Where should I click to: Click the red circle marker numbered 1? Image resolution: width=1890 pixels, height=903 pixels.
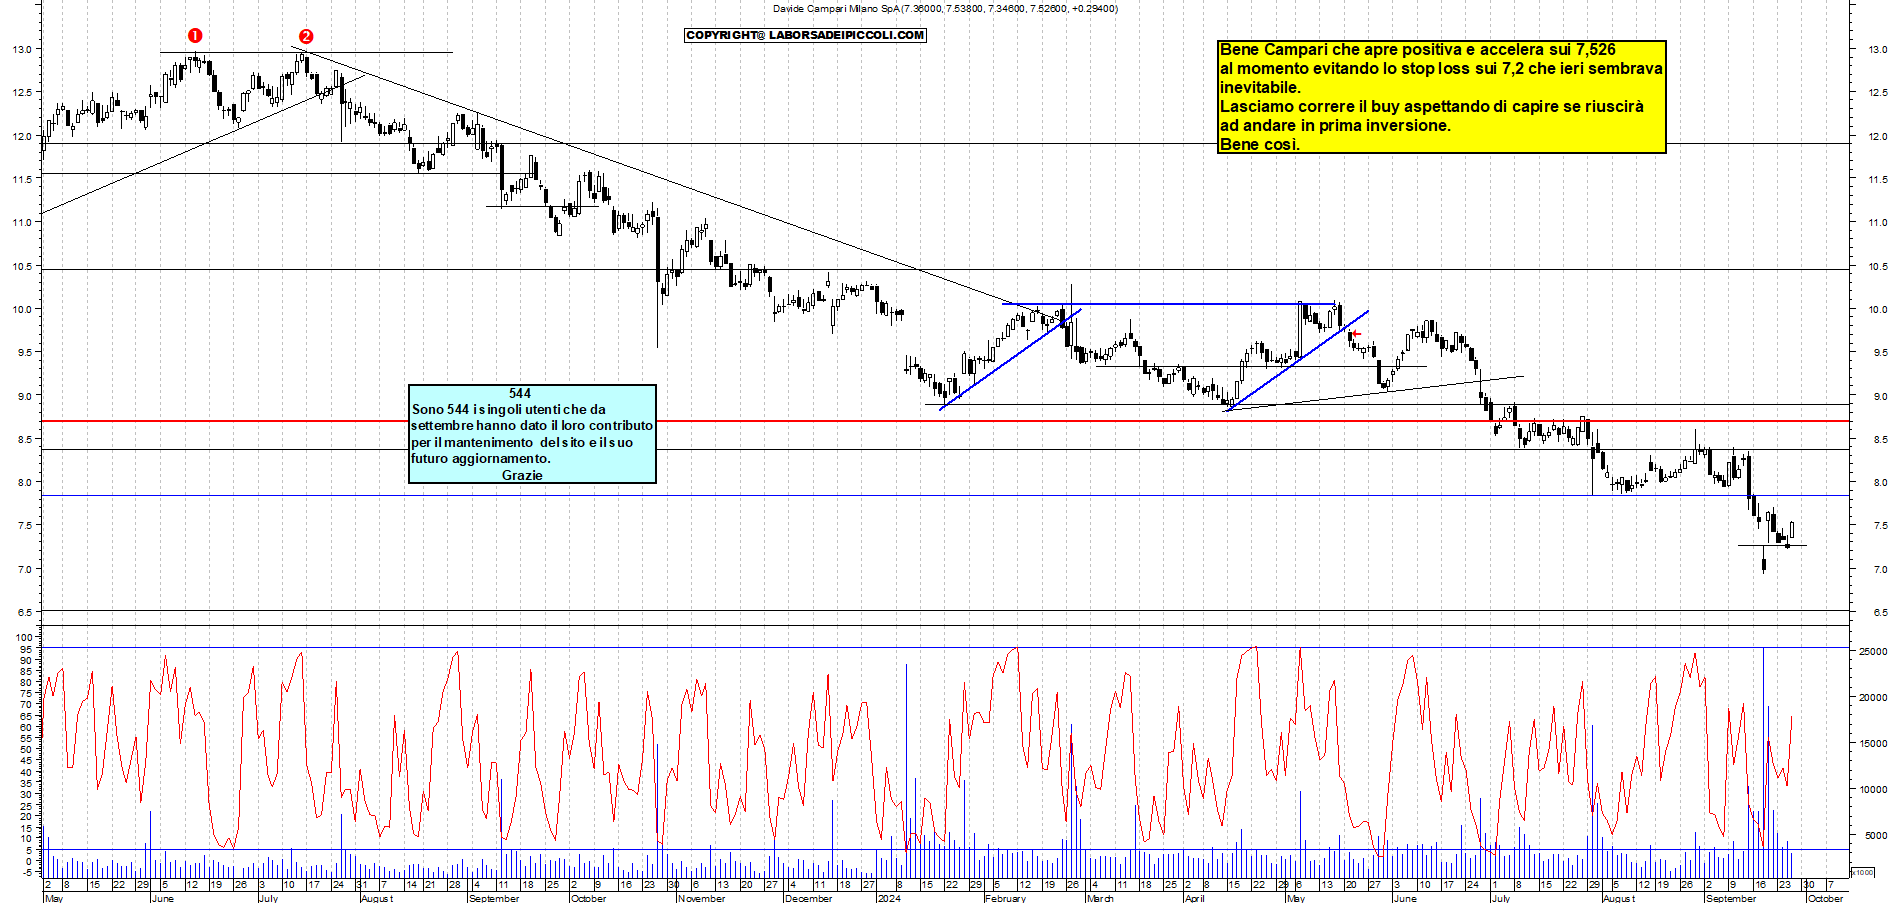click(195, 35)
